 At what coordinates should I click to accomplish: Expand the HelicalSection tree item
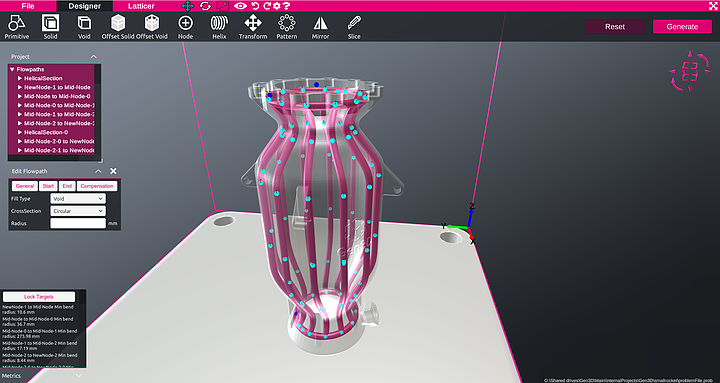click(x=20, y=79)
